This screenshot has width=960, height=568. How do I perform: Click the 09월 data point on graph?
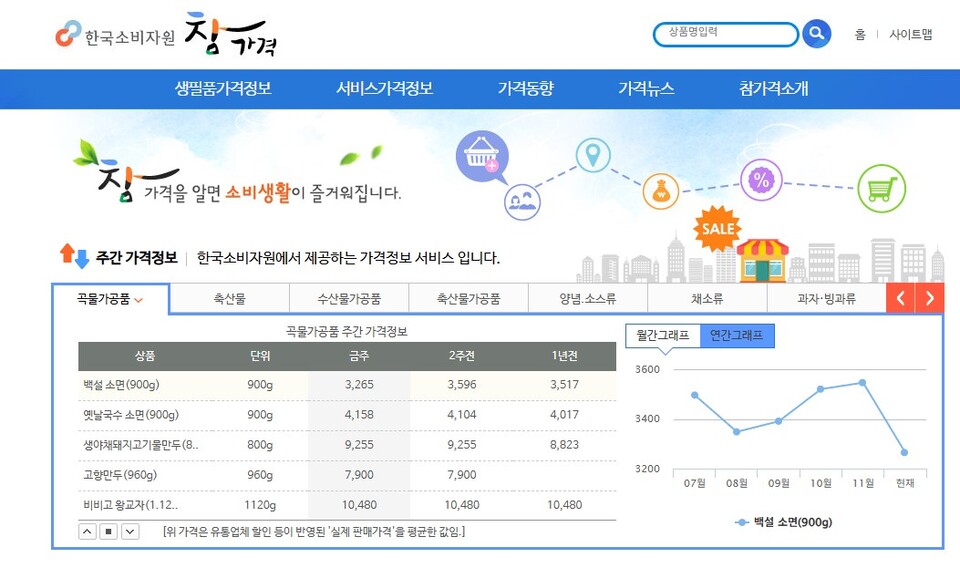click(x=778, y=421)
